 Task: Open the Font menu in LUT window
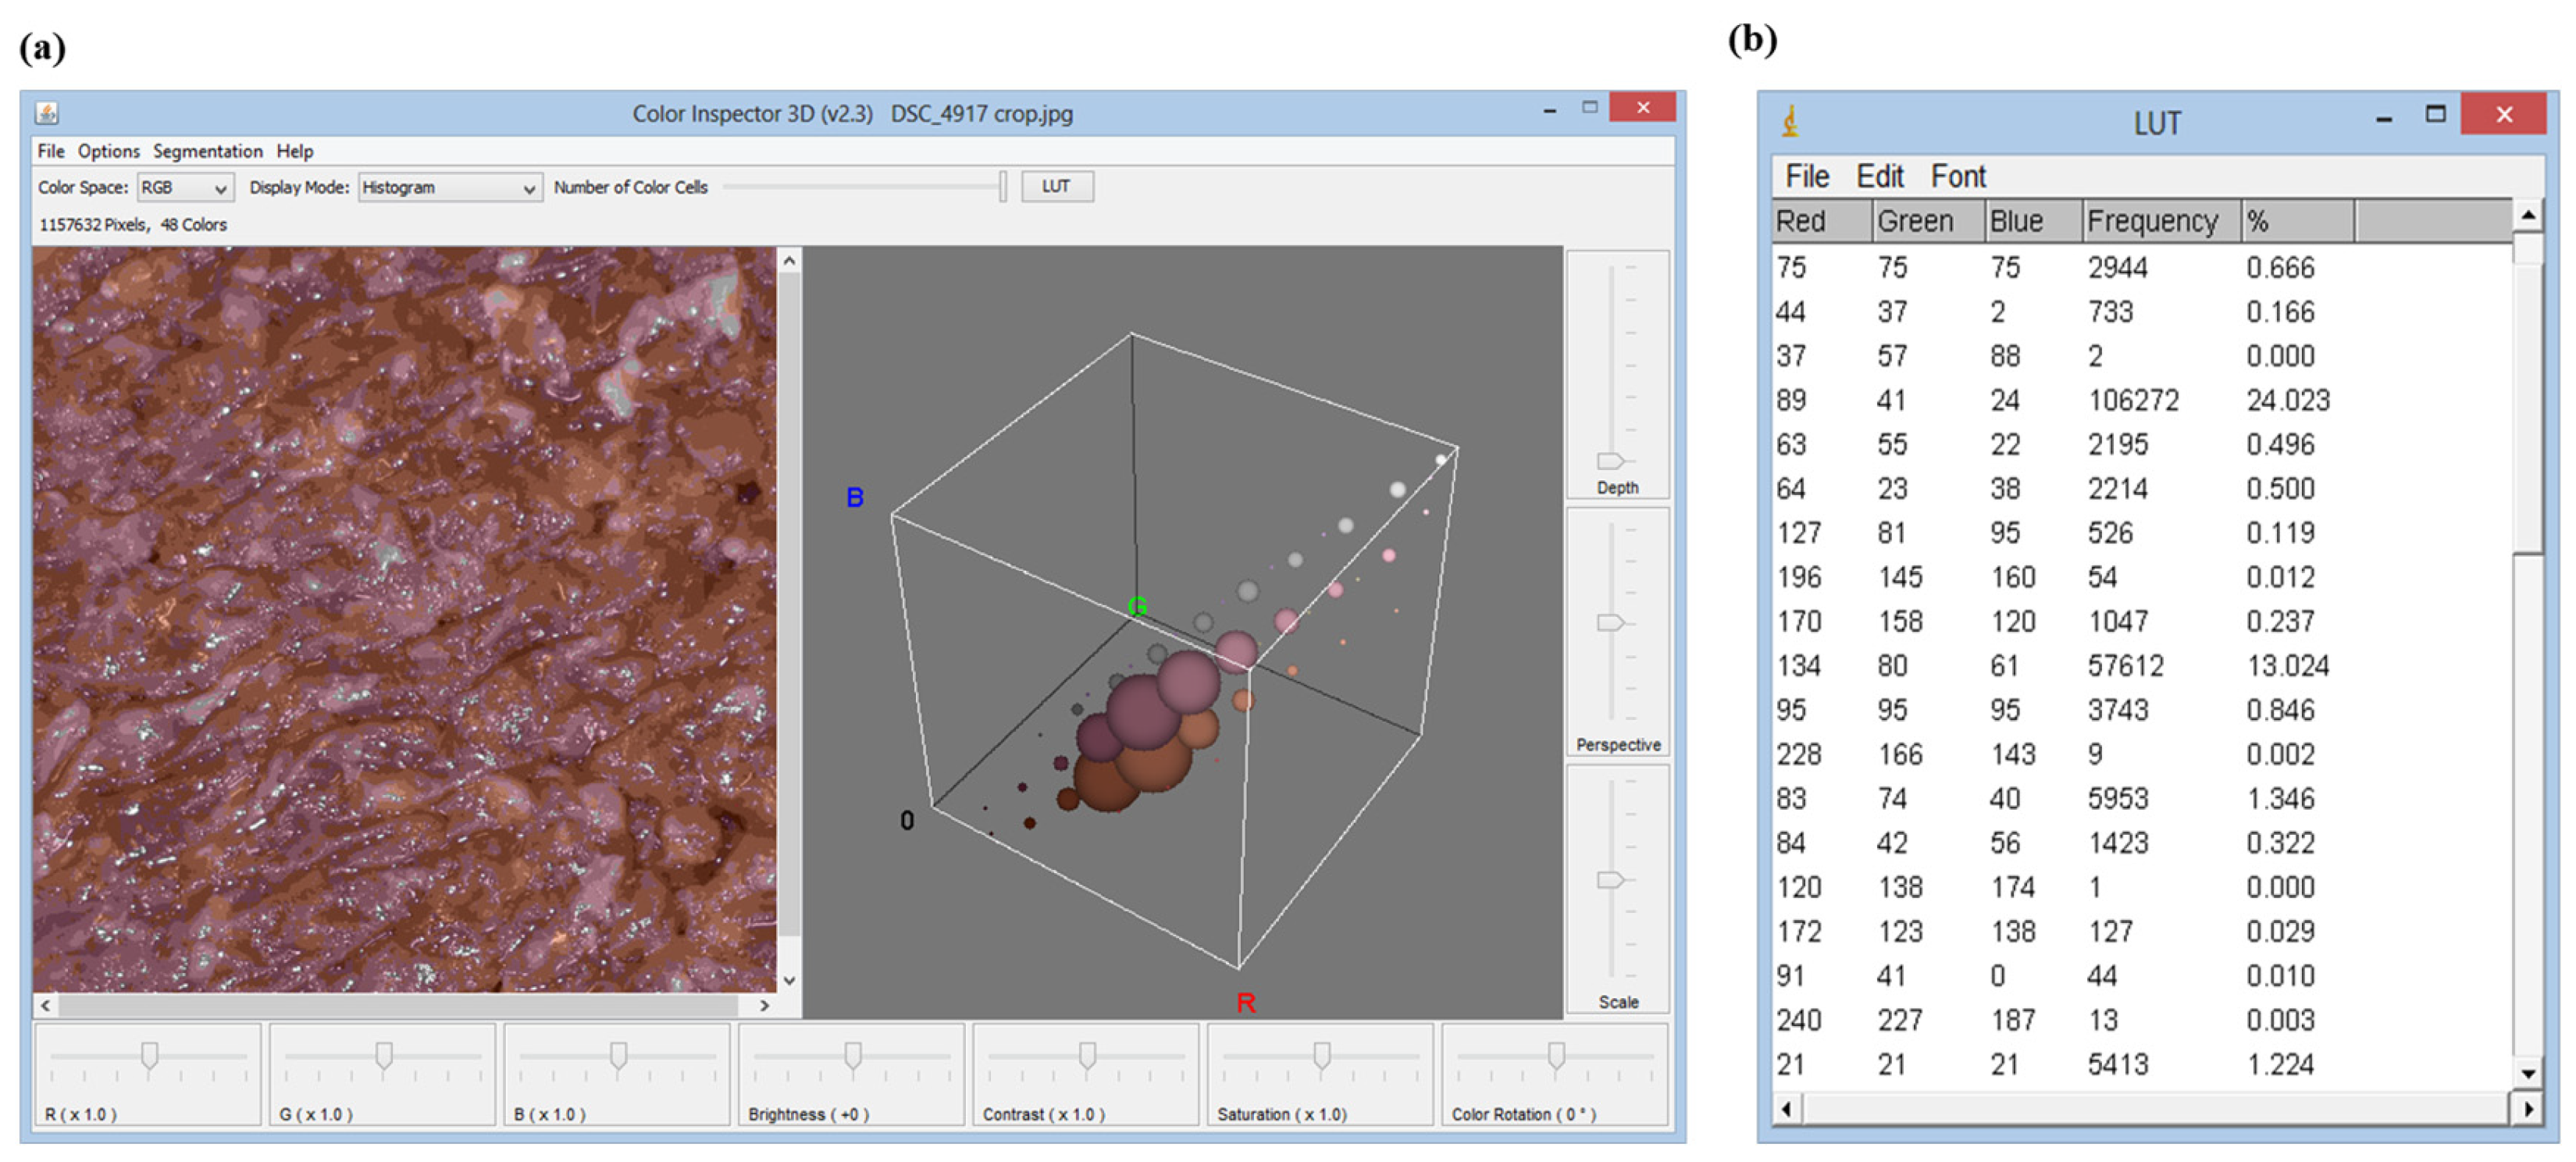pos(1957,177)
